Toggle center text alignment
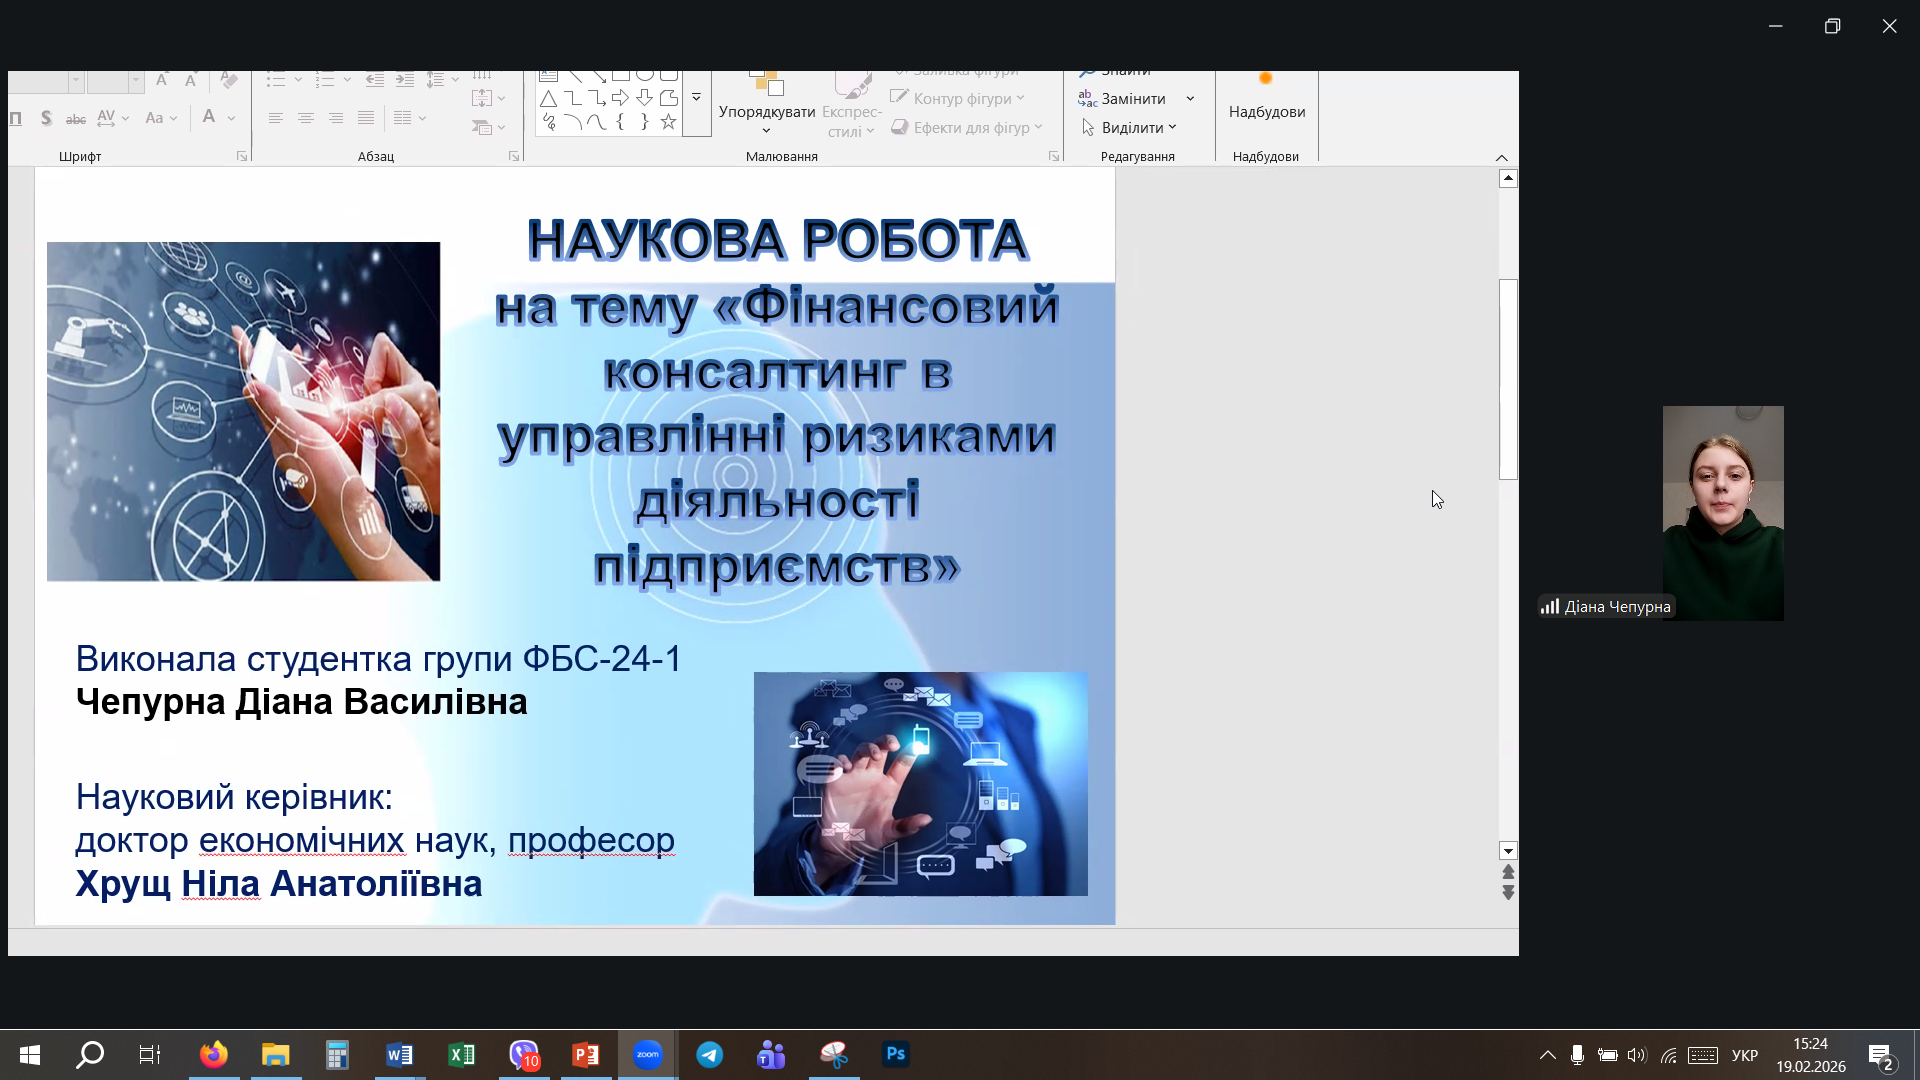Viewport: 1920px width, 1080px height. (x=306, y=118)
